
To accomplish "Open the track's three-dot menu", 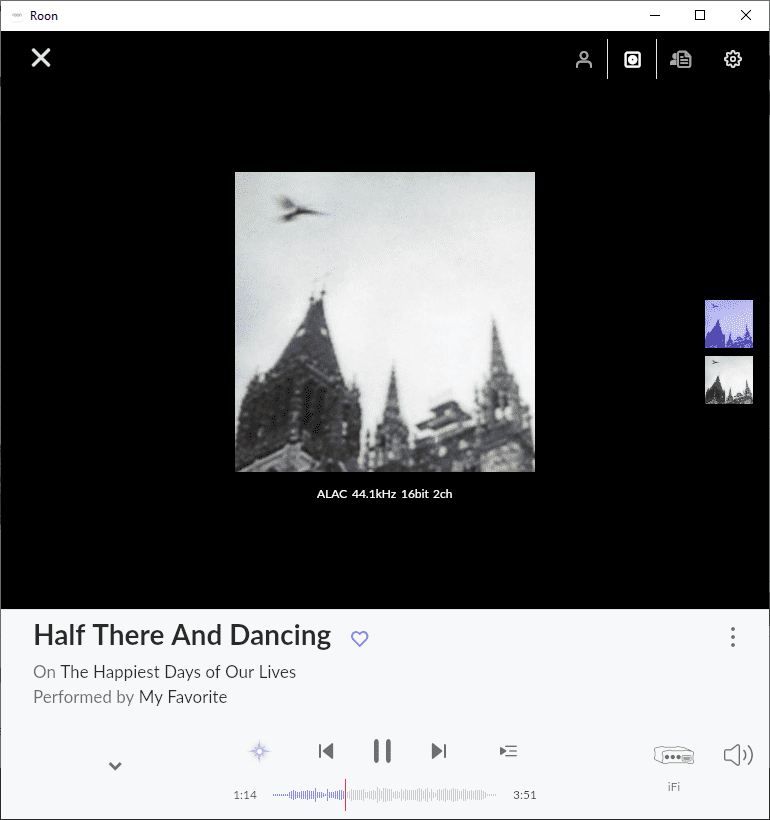I will (733, 637).
